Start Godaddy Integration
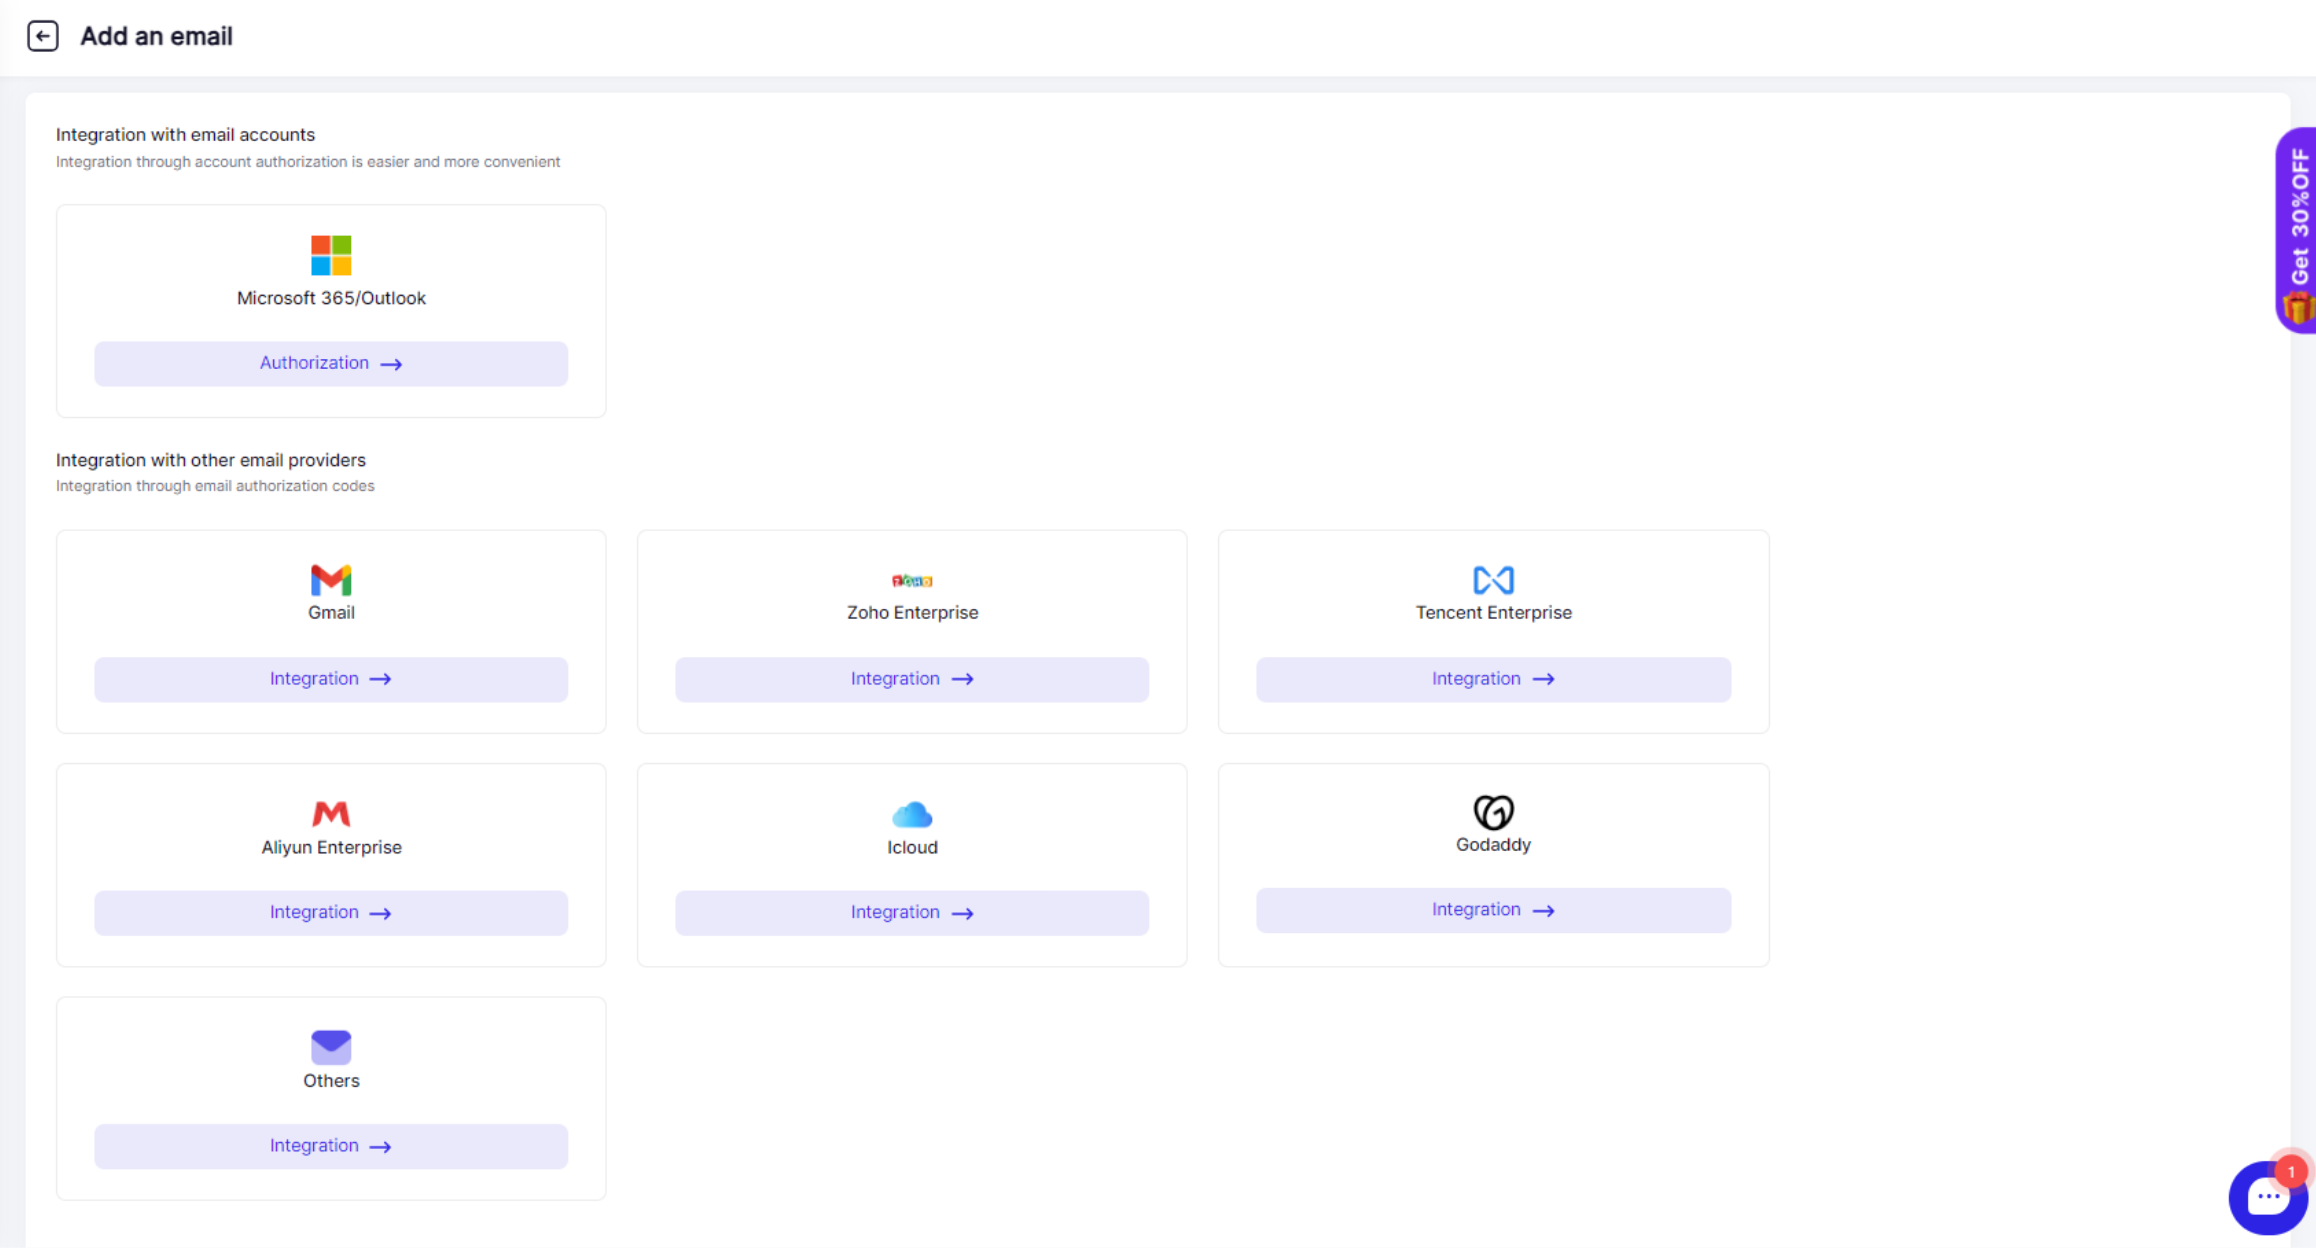The width and height of the screenshot is (2316, 1248). pyautogui.click(x=1493, y=910)
